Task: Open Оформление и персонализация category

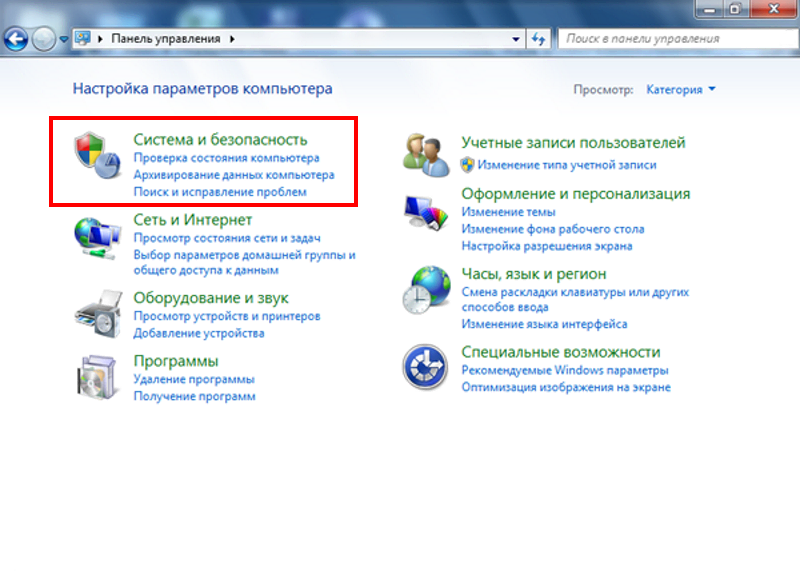Action: (576, 193)
